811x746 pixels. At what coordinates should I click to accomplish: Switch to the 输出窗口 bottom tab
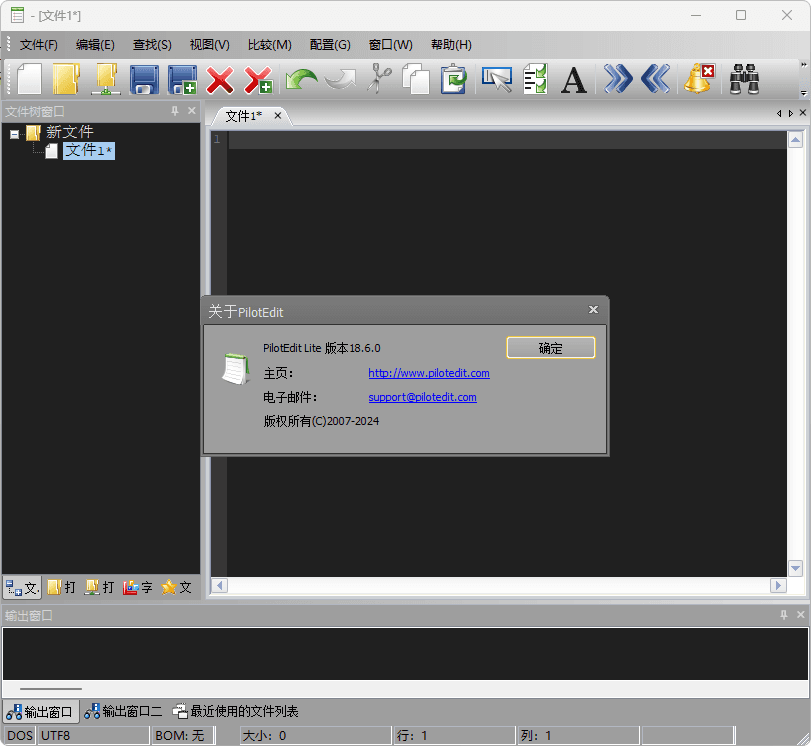(40, 712)
